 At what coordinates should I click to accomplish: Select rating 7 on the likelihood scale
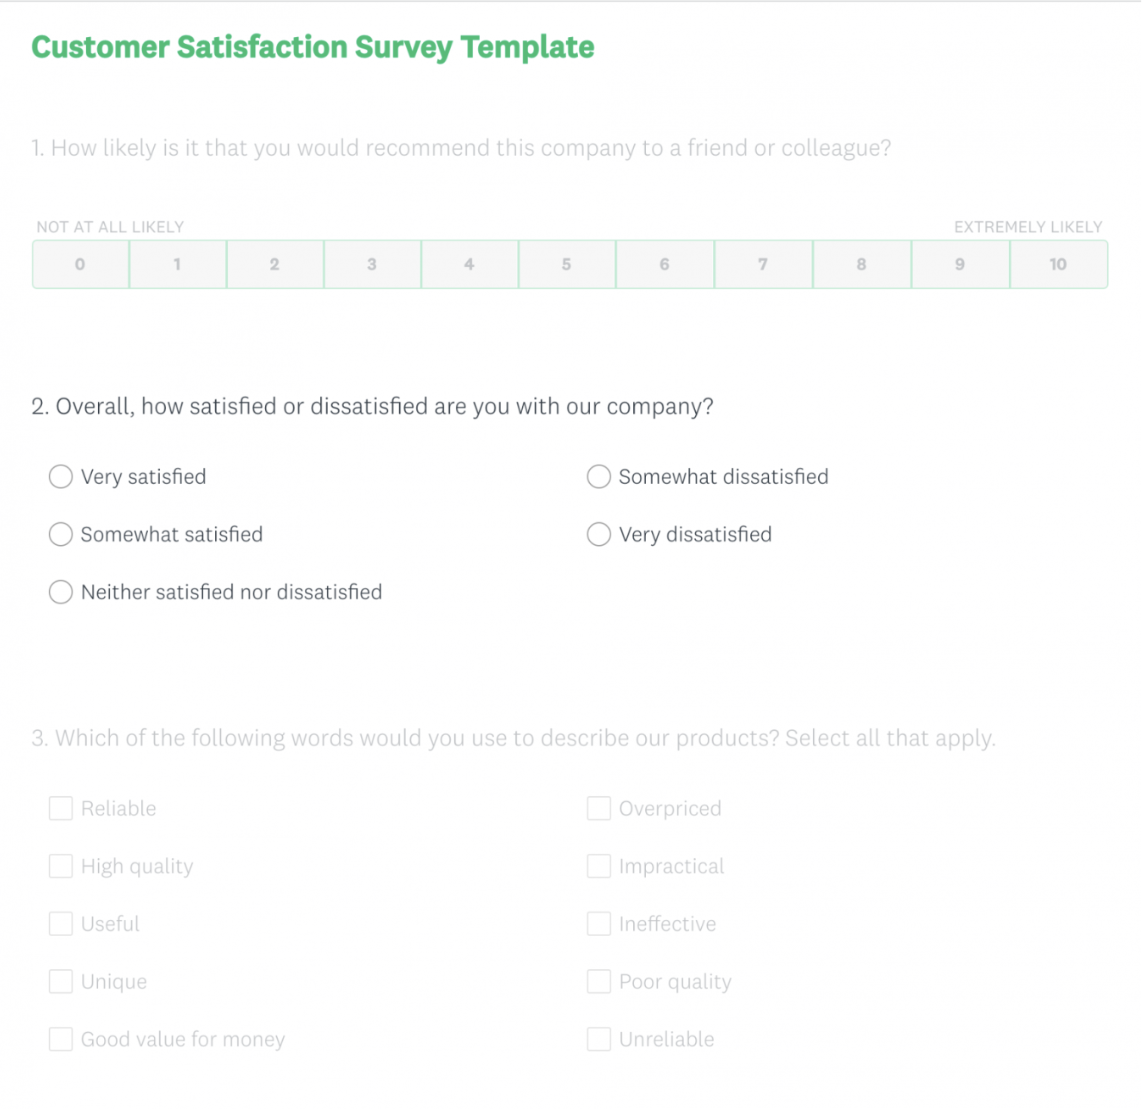[763, 265]
